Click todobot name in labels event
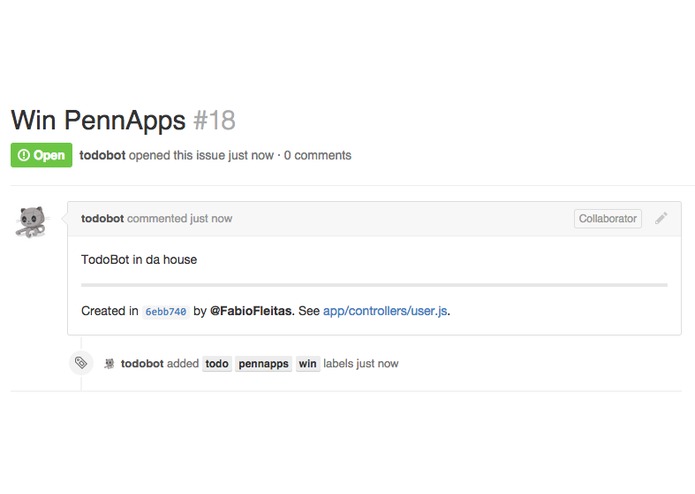The height and width of the screenshot is (494, 695). [142, 364]
